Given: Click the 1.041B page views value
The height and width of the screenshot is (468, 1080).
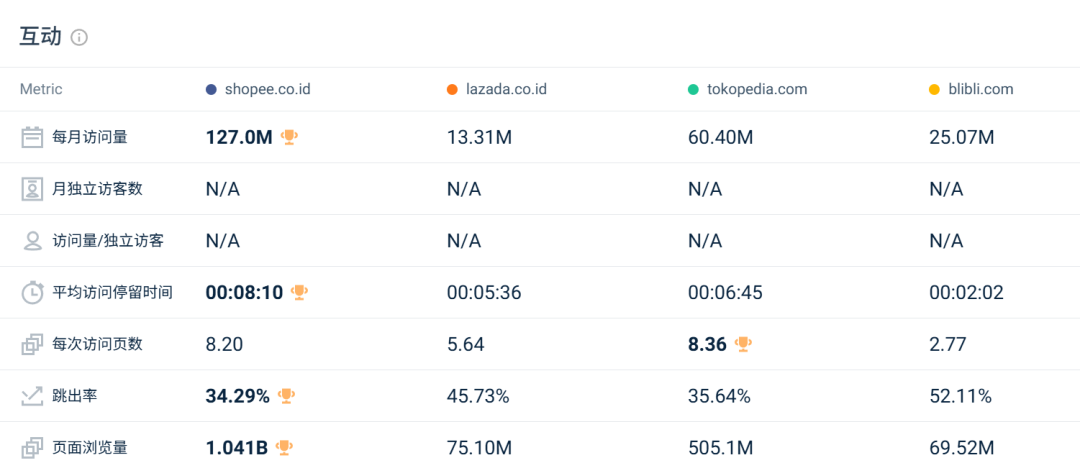Looking at the screenshot, I should (237, 448).
